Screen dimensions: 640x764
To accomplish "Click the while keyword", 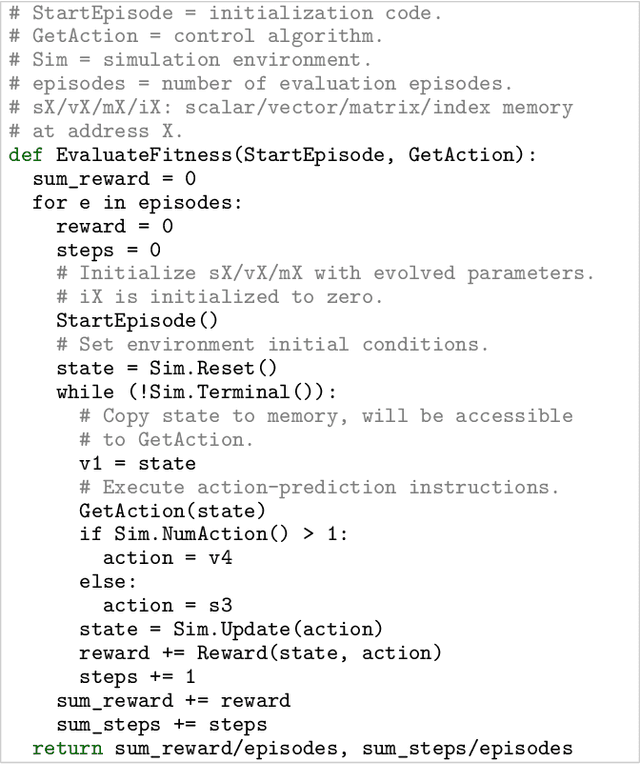I will pos(85,392).
